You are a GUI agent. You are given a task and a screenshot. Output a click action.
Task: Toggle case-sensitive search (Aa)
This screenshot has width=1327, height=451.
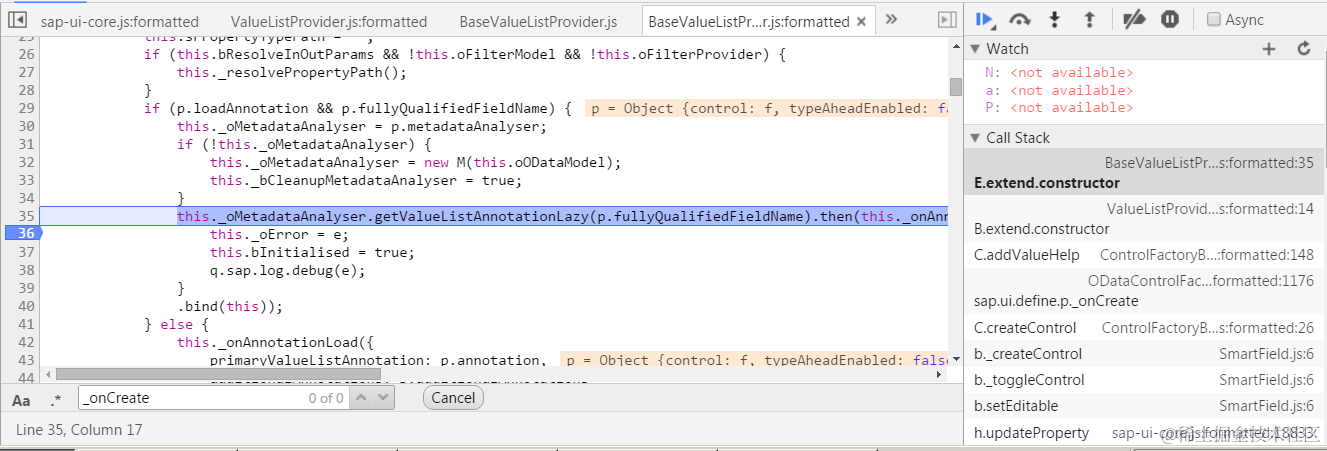21,399
